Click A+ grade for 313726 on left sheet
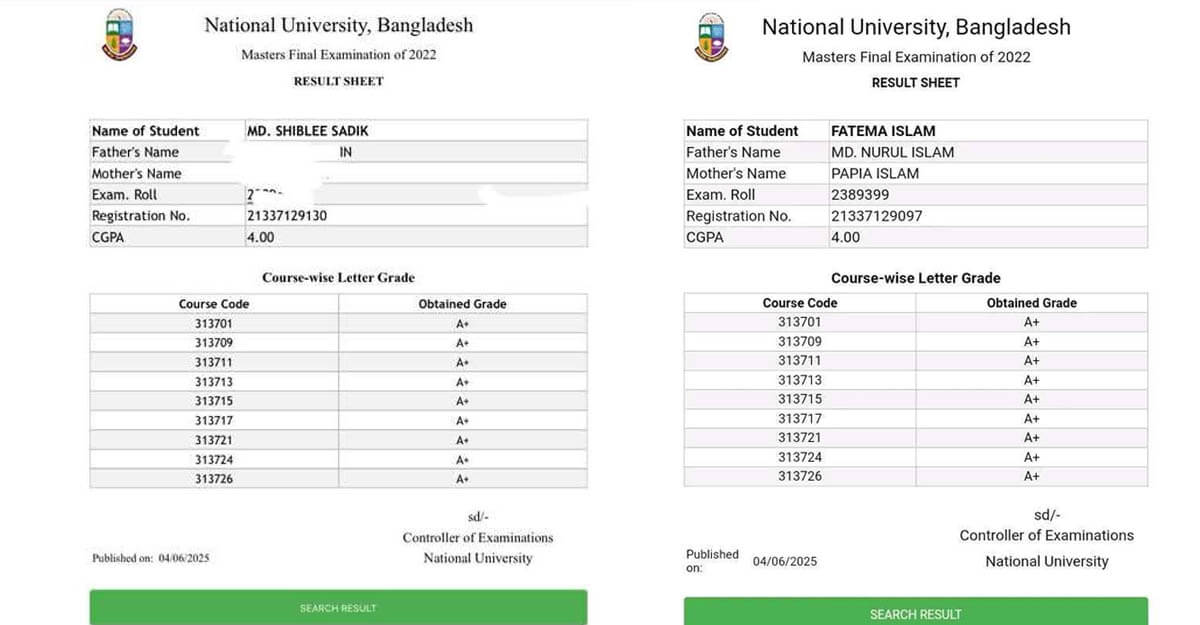The height and width of the screenshot is (625, 1200). (462, 479)
